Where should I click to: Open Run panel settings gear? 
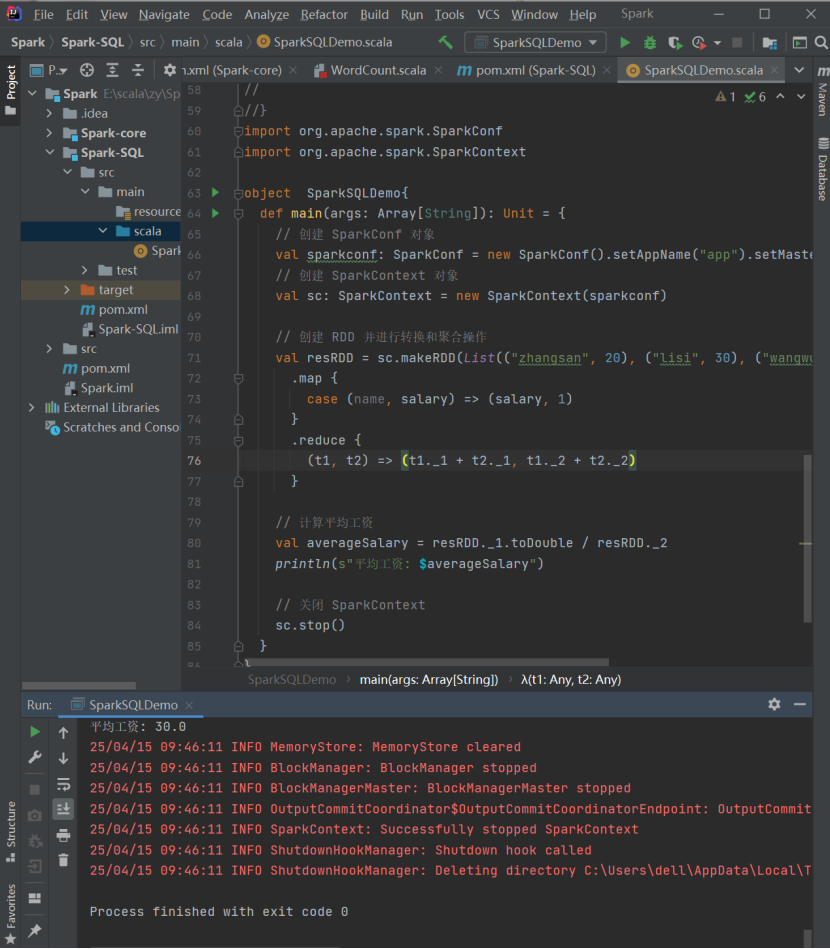(x=774, y=704)
